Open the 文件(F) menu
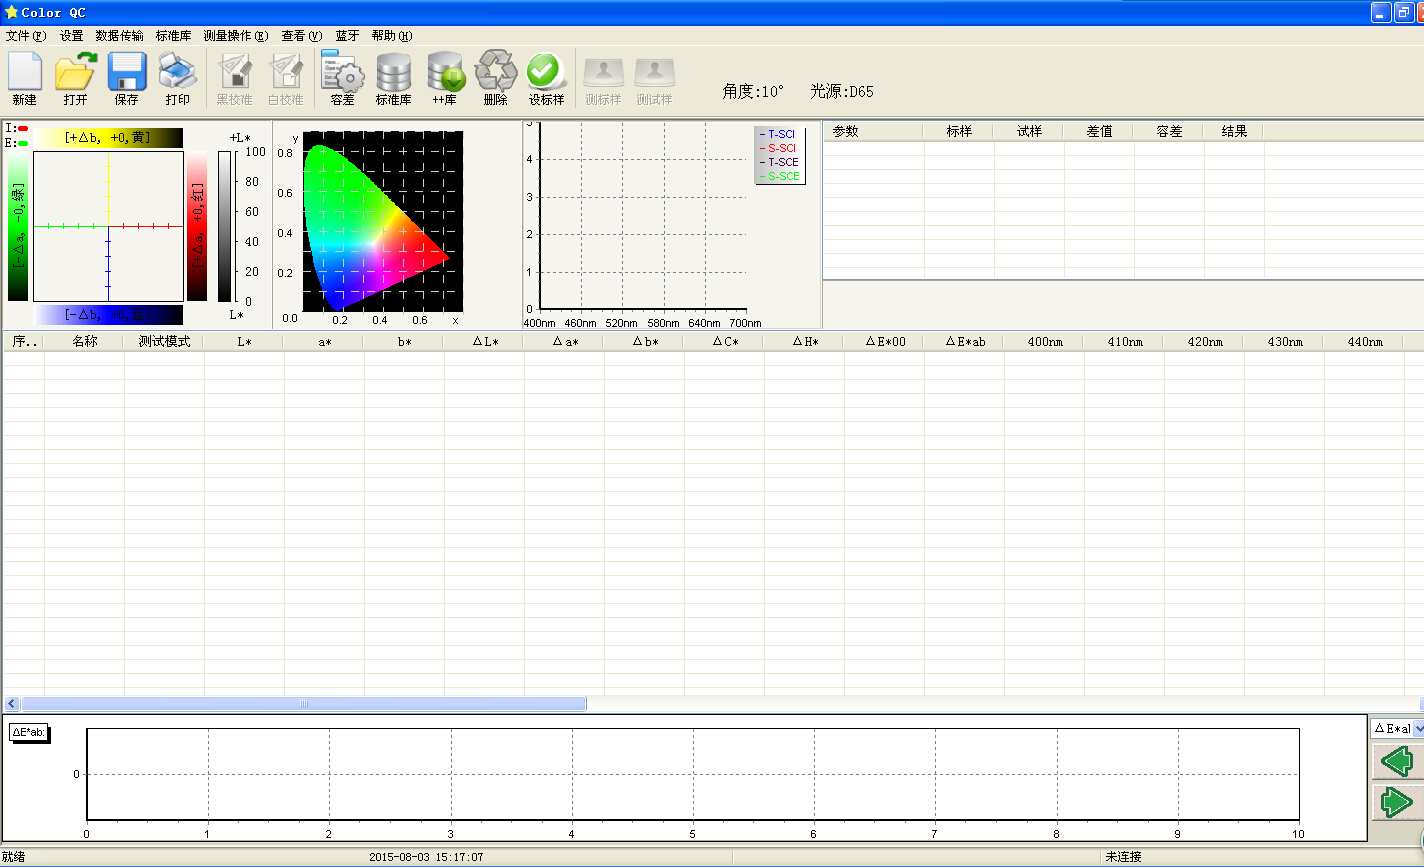 (26, 35)
